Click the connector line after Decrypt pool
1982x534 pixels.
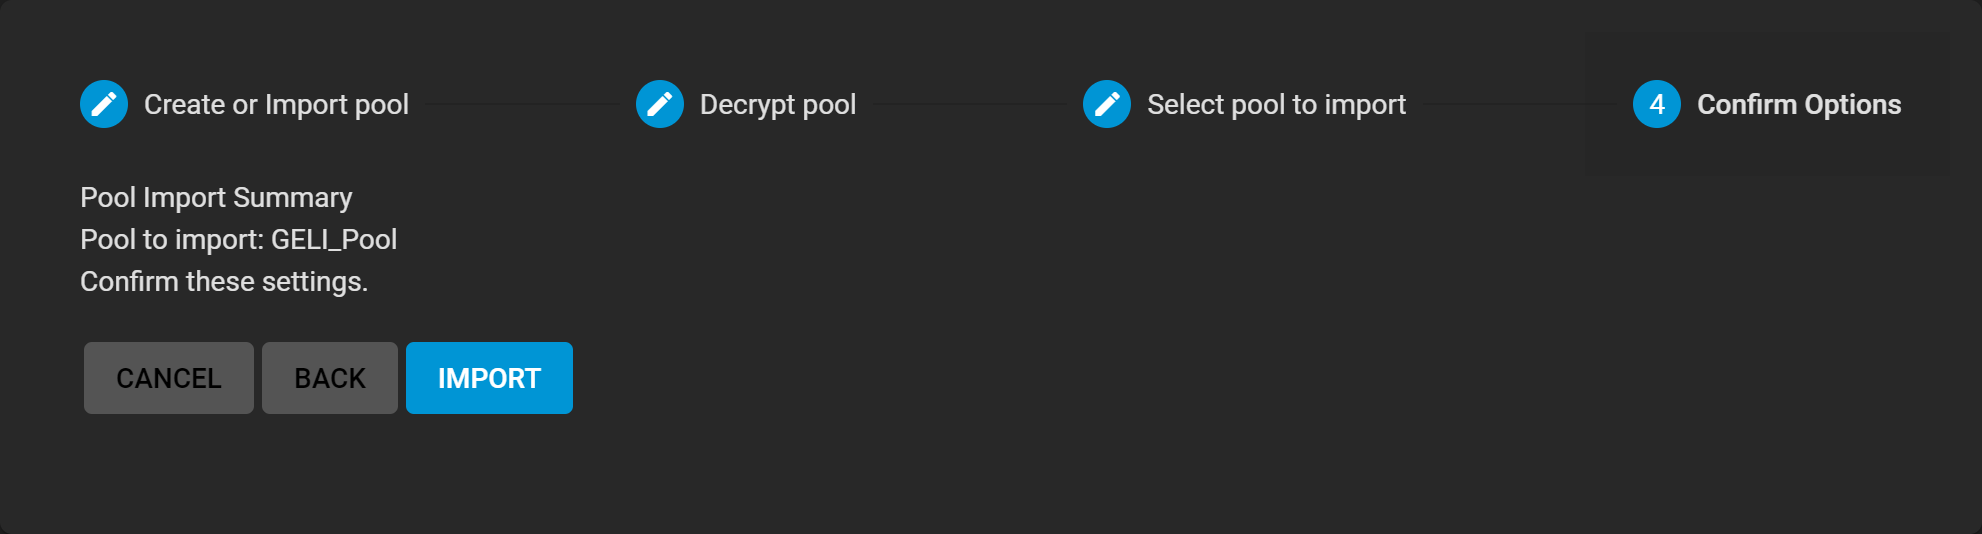click(969, 104)
